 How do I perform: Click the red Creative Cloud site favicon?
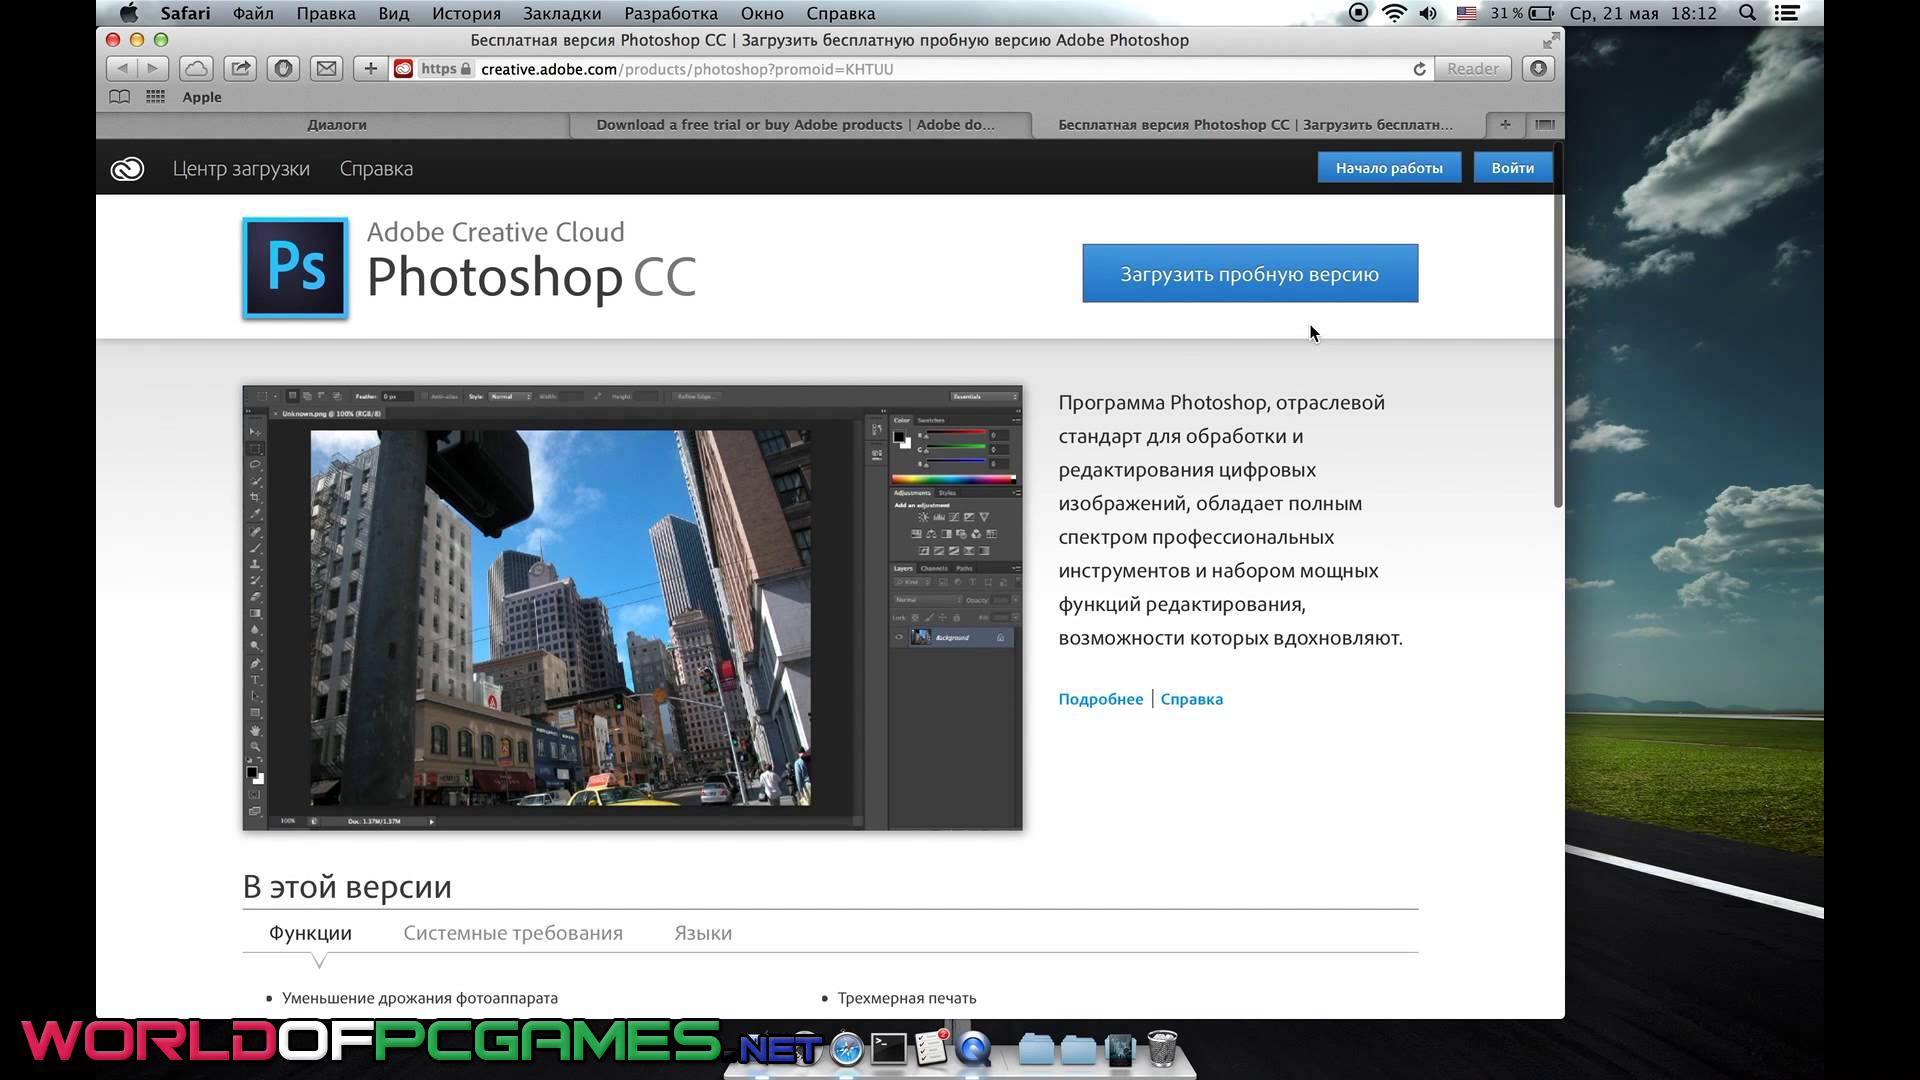pos(403,69)
